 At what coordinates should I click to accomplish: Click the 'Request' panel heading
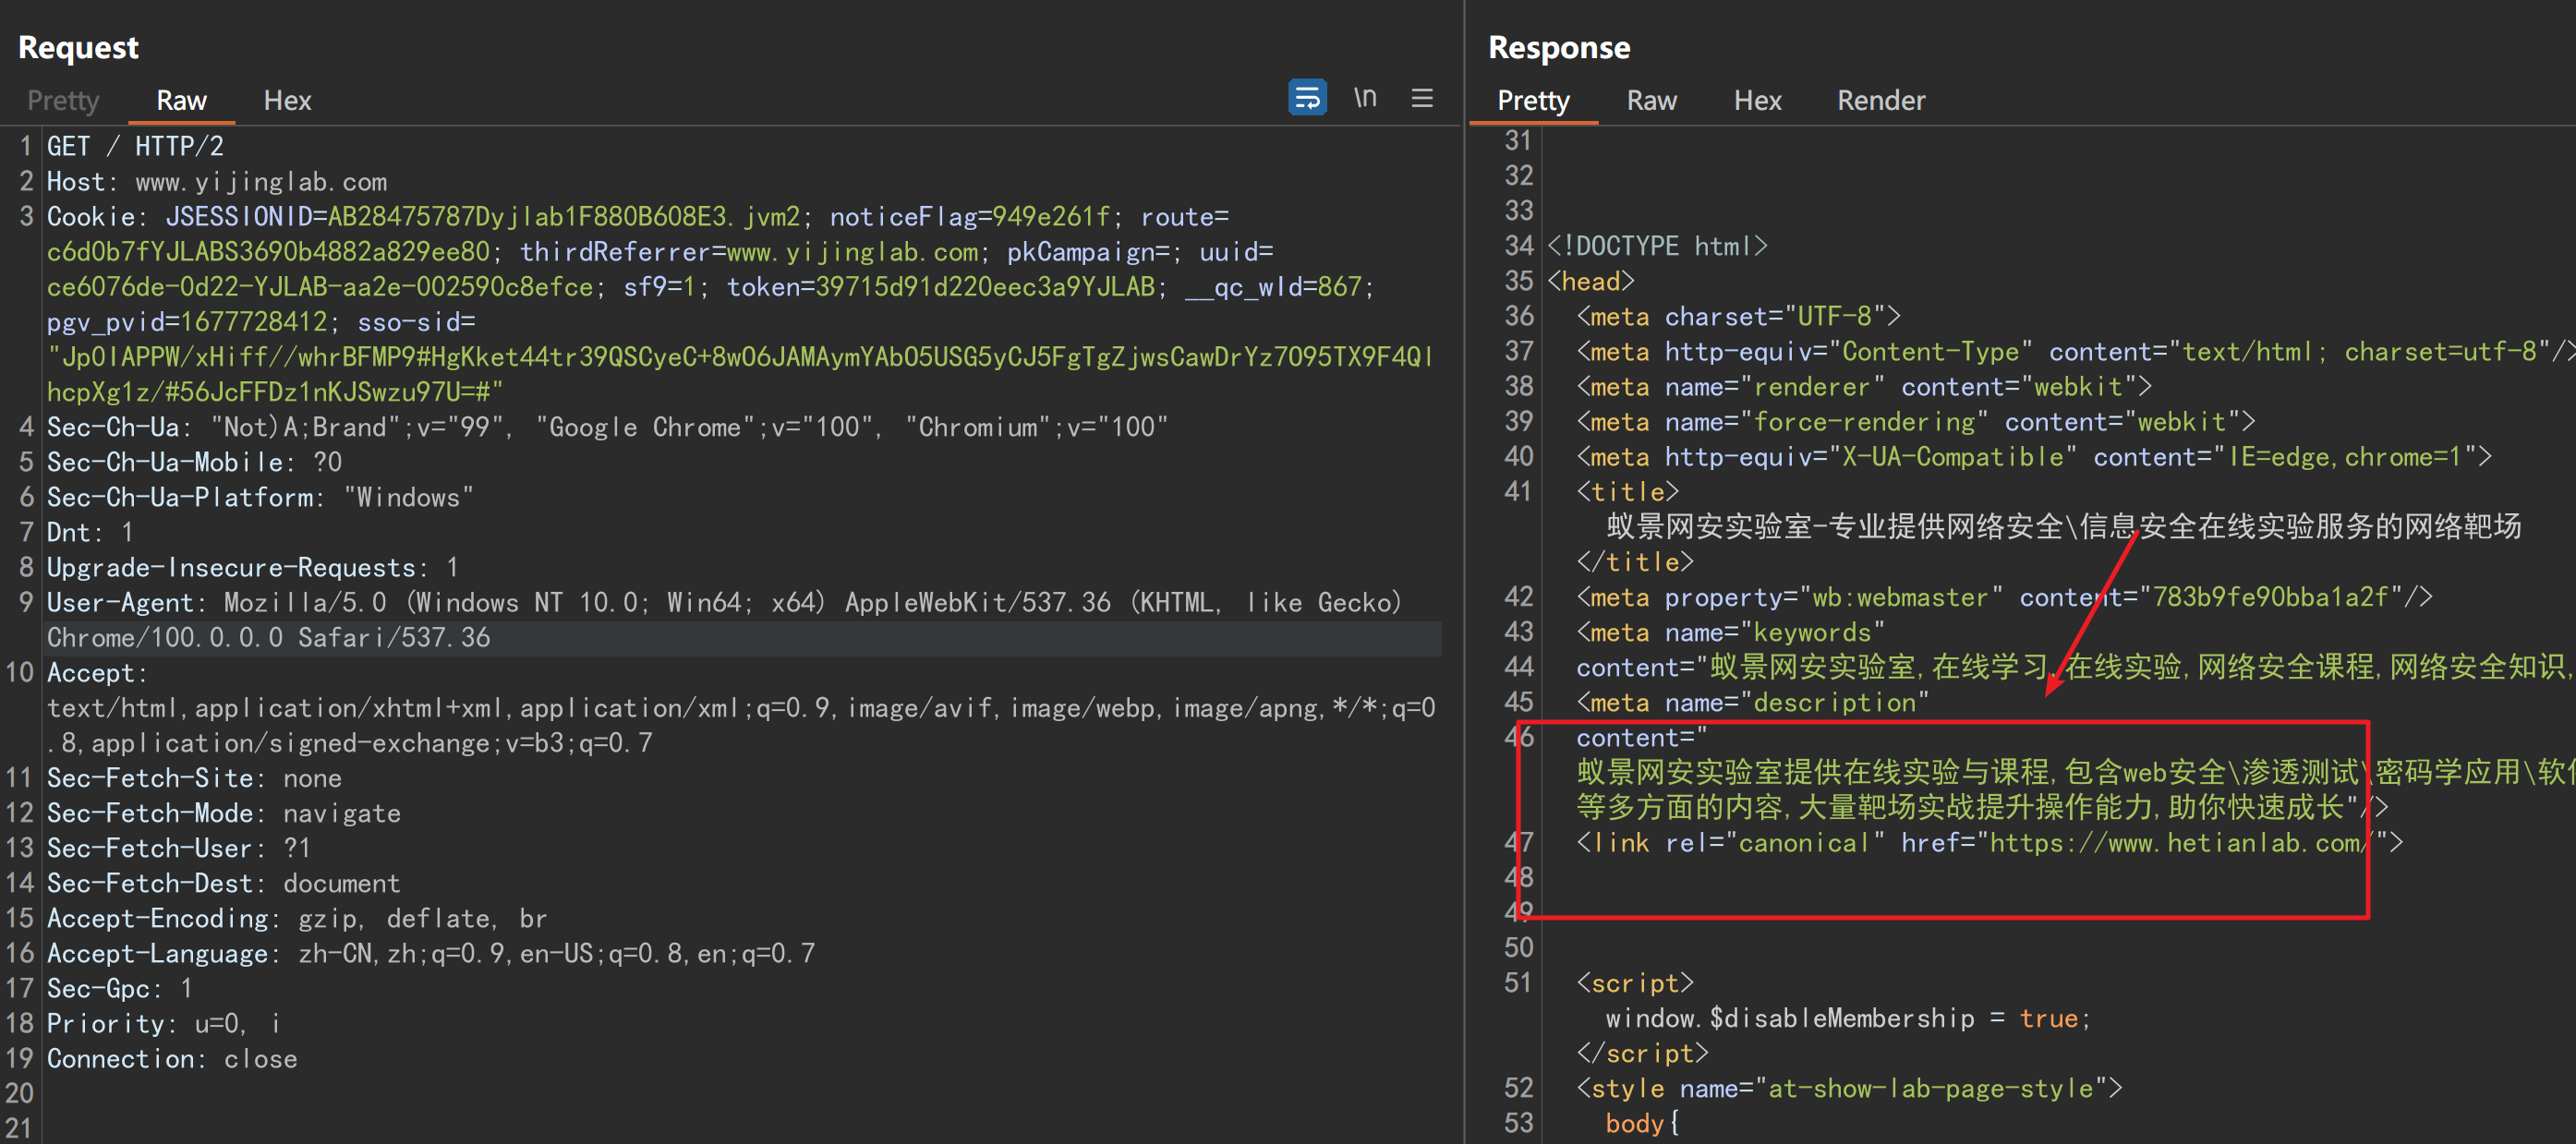(78, 47)
